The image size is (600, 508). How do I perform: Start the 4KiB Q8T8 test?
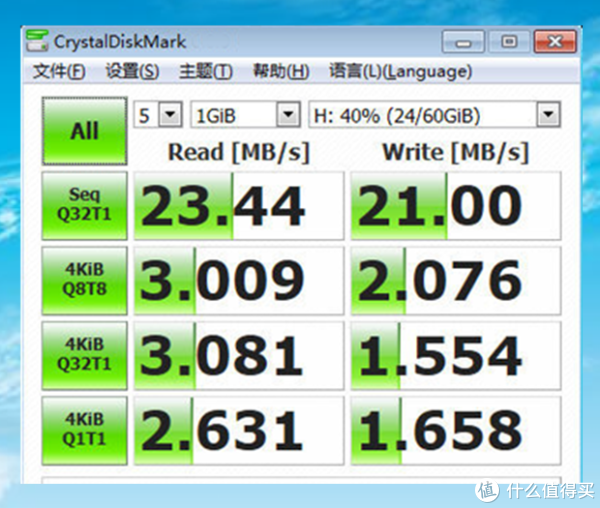85,281
